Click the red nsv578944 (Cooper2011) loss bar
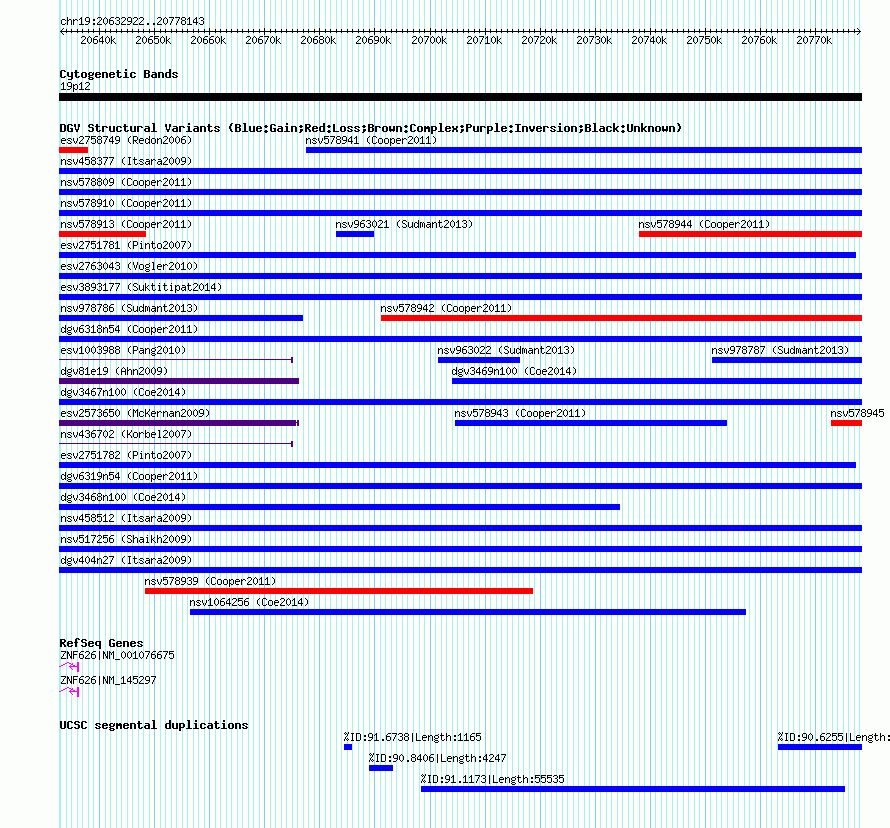 point(750,234)
